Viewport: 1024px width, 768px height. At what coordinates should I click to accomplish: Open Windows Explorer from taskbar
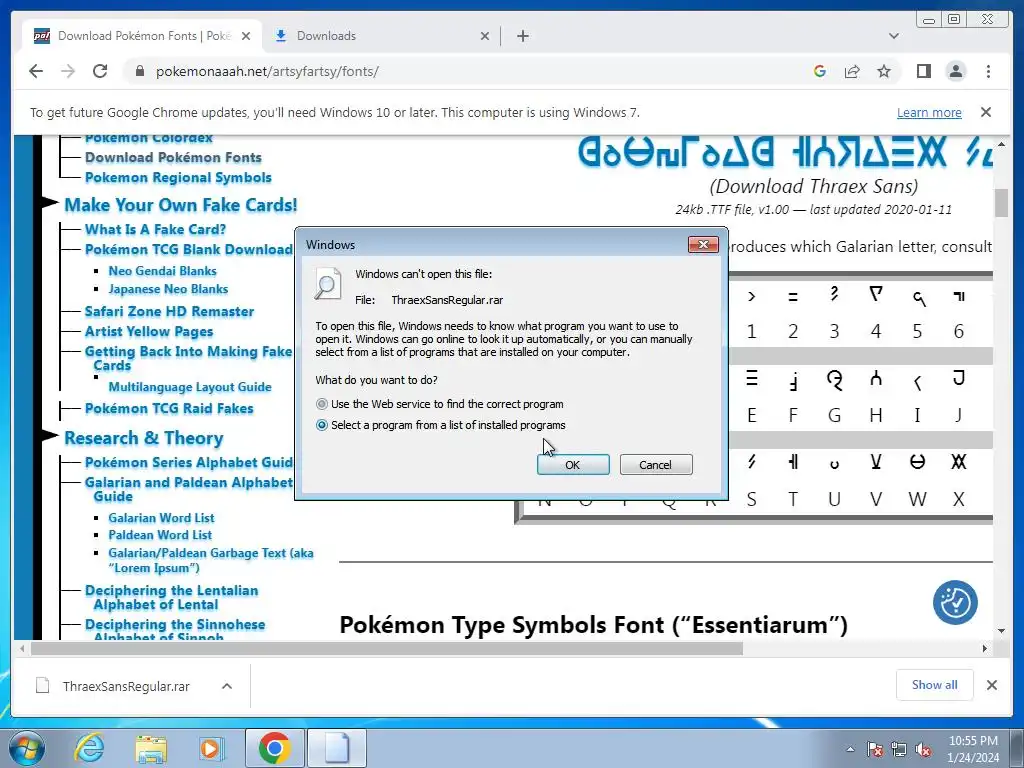151,748
